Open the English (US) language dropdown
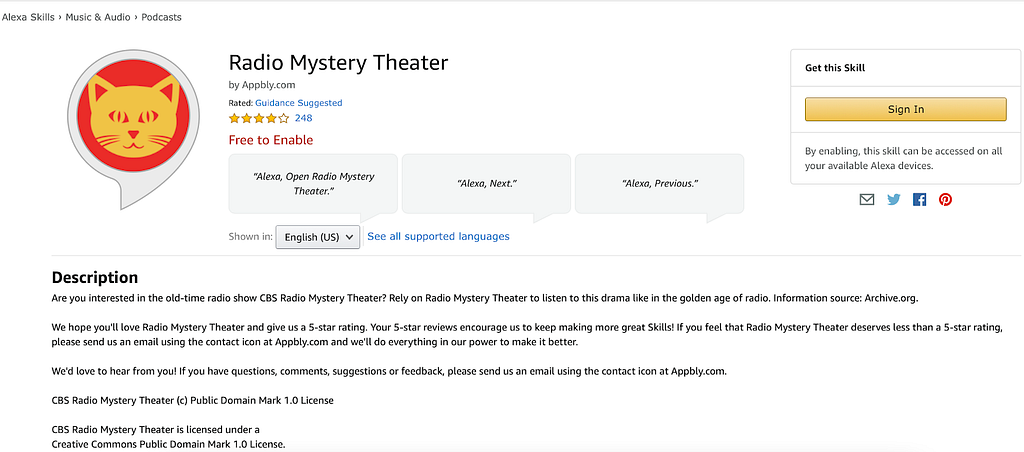This screenshot has height=452, width=1024. (317, 237)
